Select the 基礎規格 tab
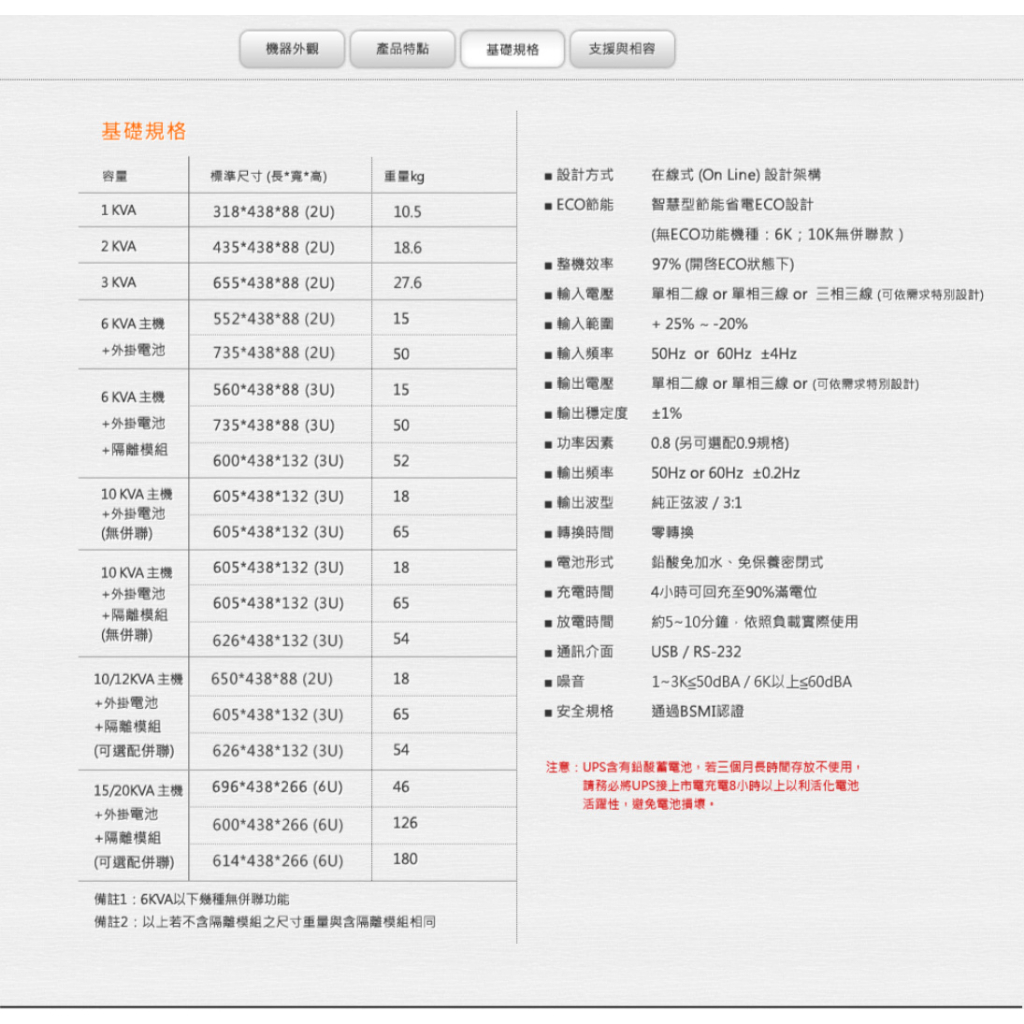 (512, 49)
